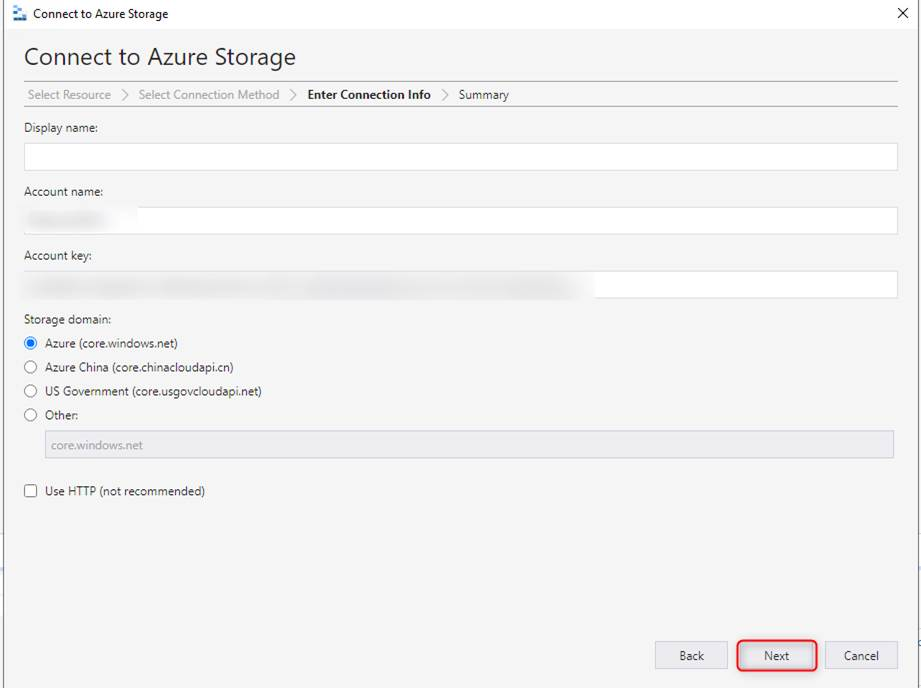Choose the Azure China storage domain
921x688 pixels.
(x=31, y=367)
